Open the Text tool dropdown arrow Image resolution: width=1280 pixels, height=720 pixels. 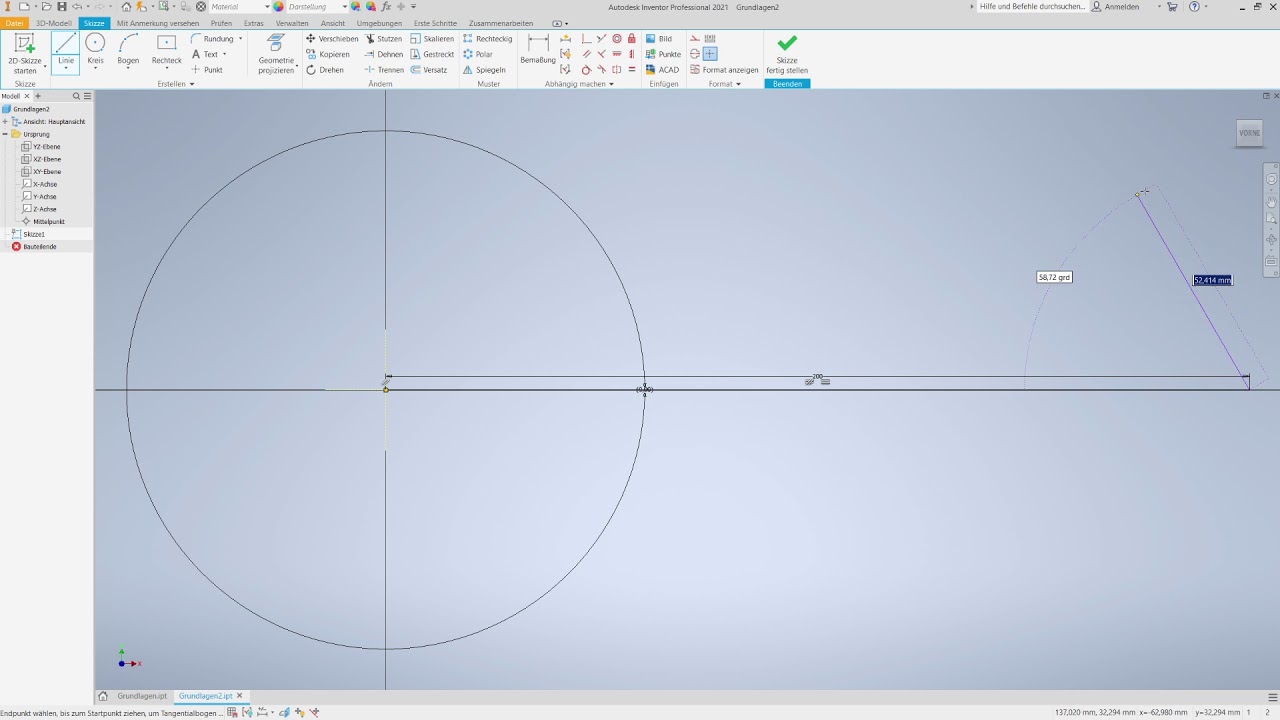pos(225,54)
